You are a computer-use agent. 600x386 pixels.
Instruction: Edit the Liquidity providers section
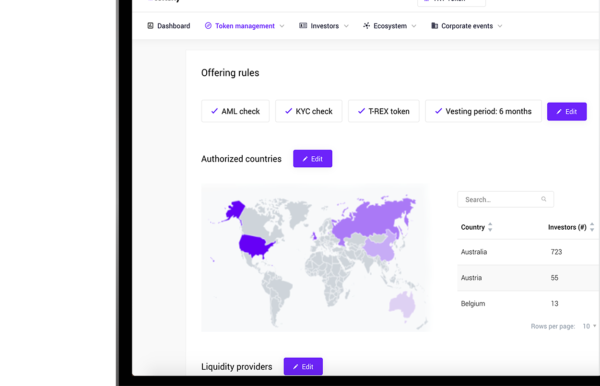(303, 366)
